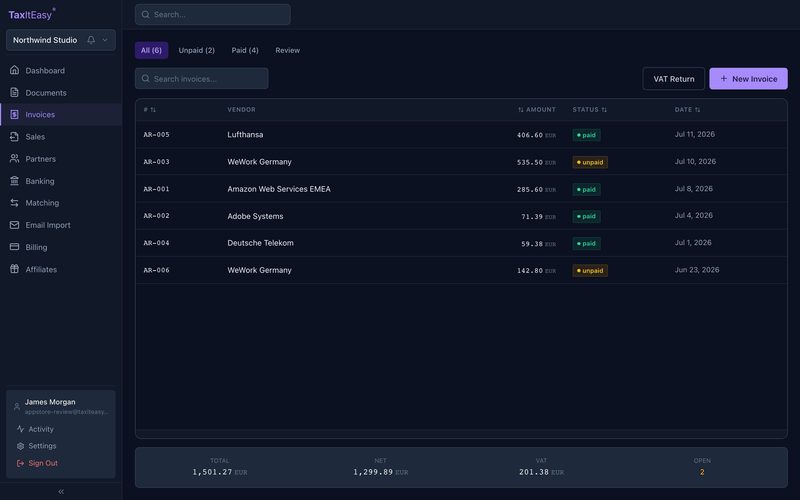800x500 pixels.
Task: Expand the Northwind Studio workspace chevron
Action: (105, 40)
